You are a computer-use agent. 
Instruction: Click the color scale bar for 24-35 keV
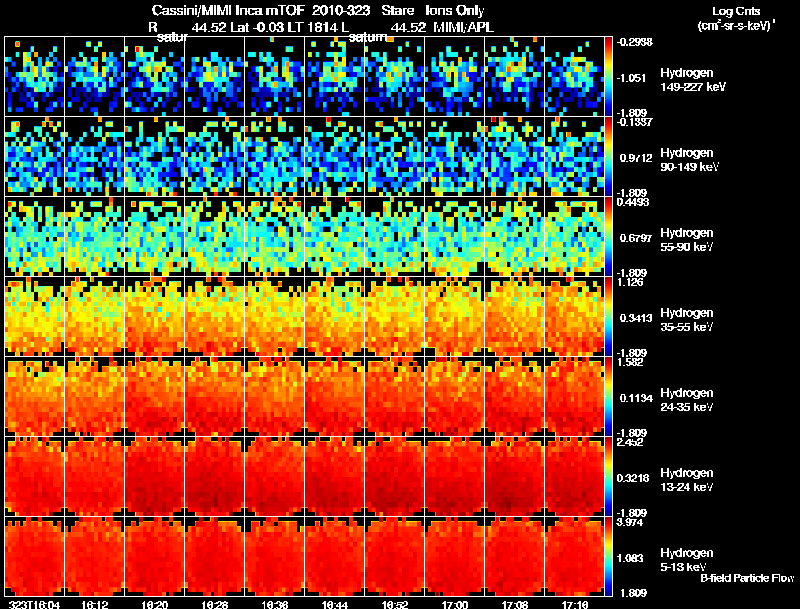click(x=608, y=397)
